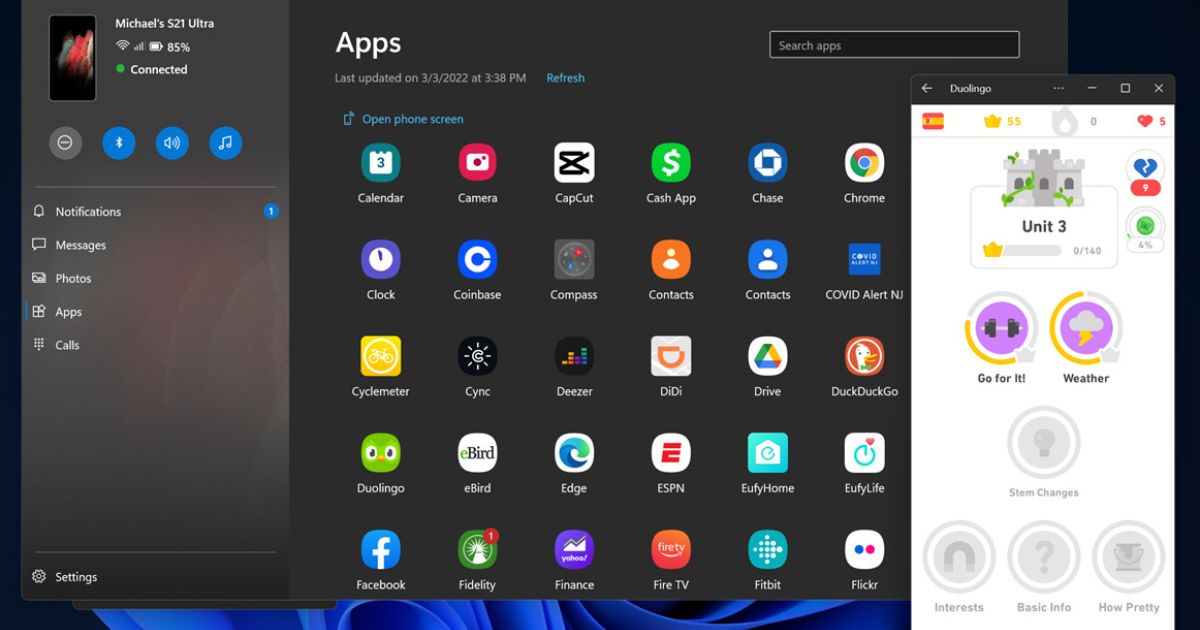
Task: Open the Calendar app
Action: point(380,163)
